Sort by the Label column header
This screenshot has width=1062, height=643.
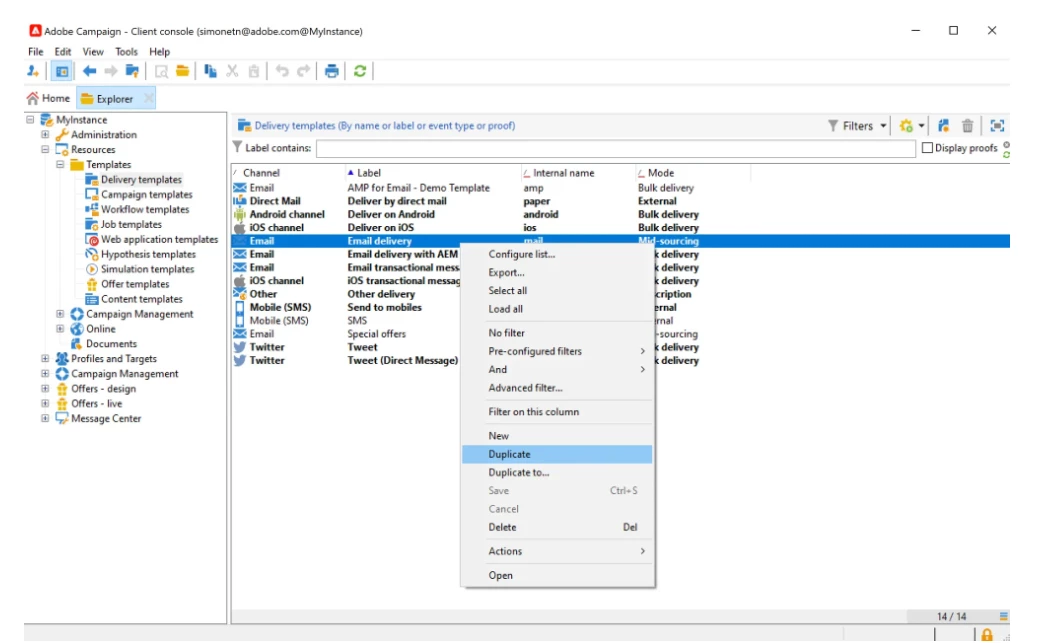coord(433,173)
